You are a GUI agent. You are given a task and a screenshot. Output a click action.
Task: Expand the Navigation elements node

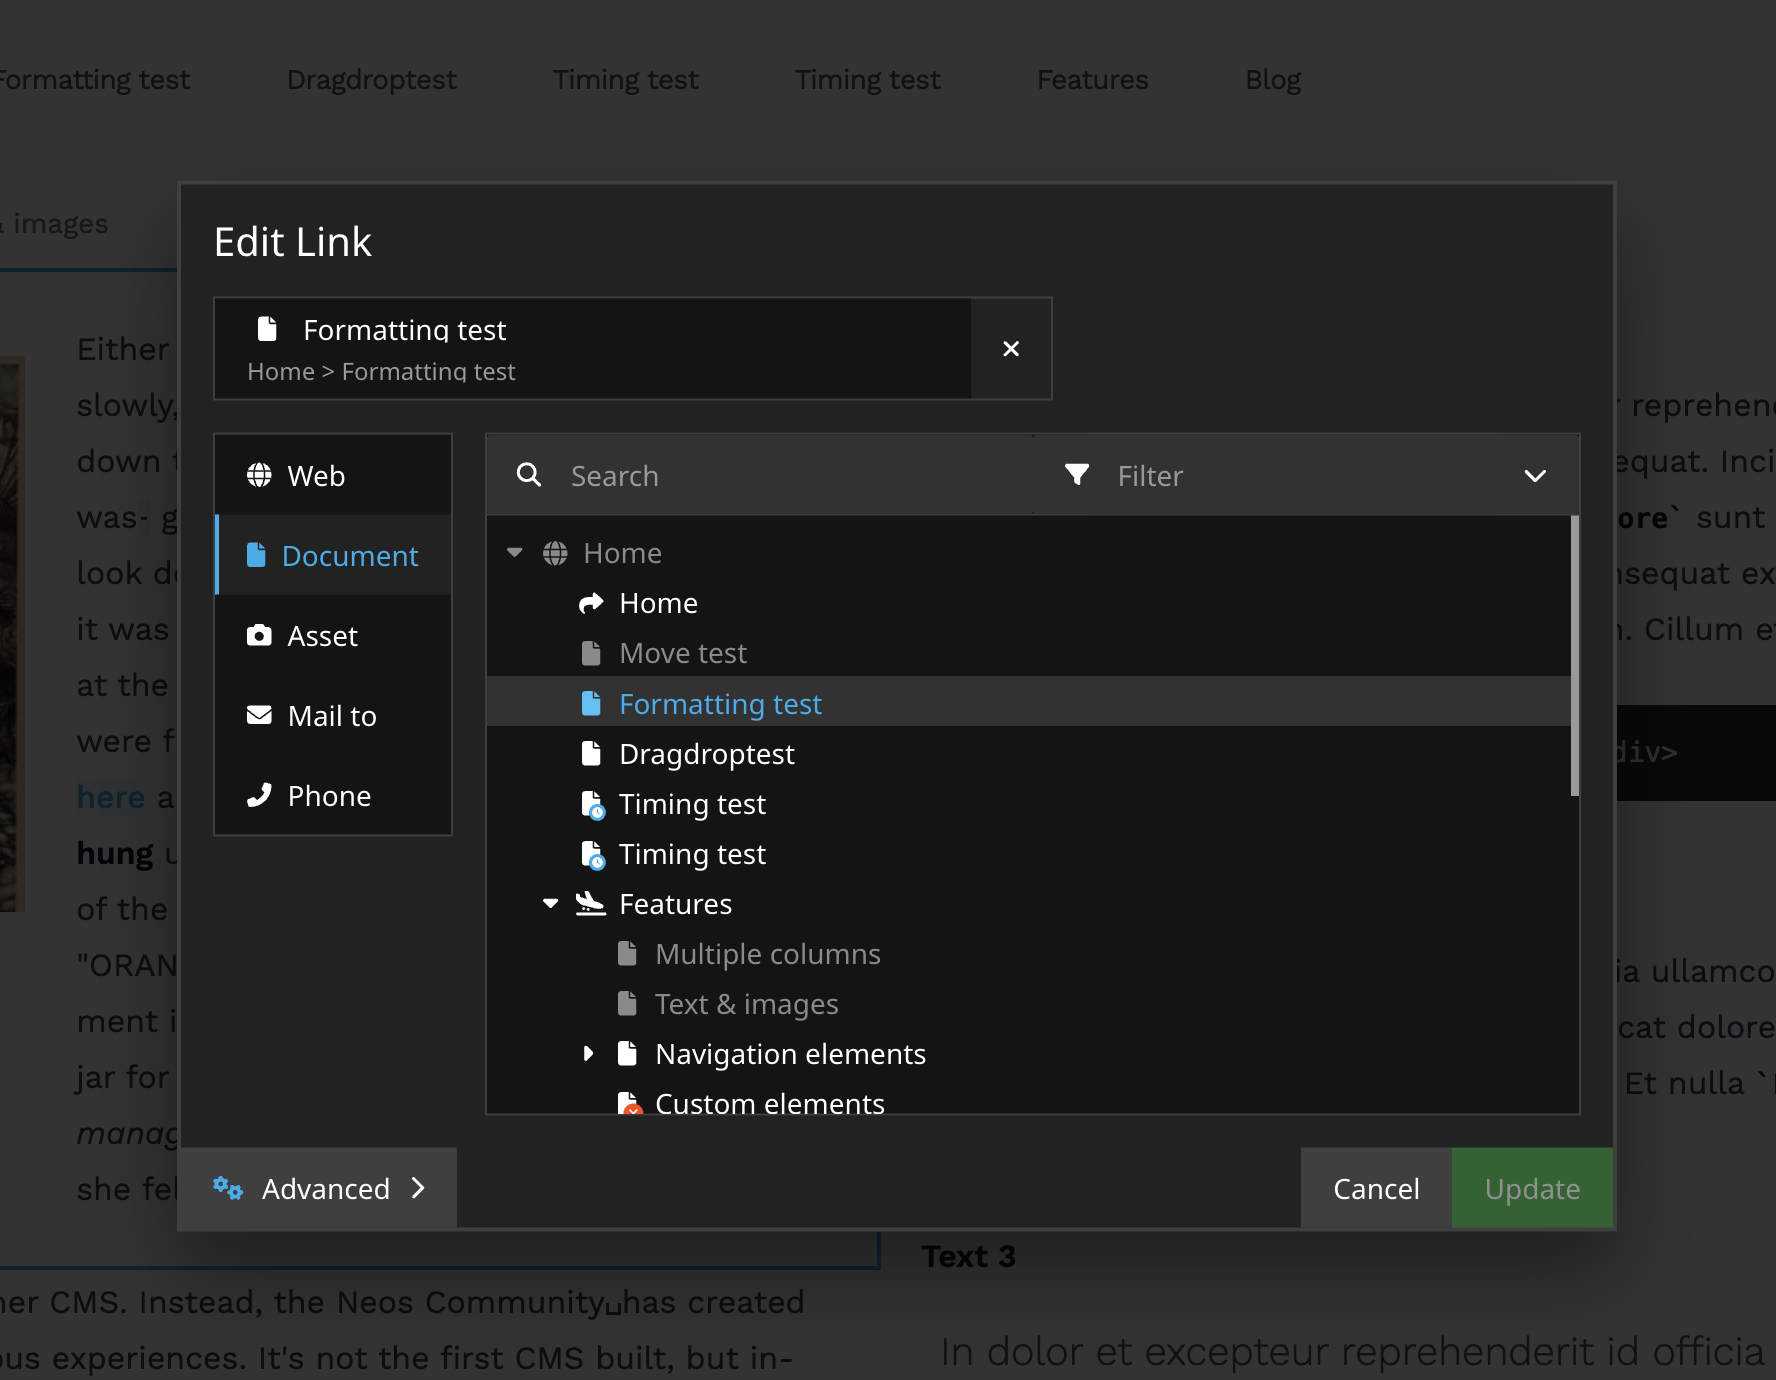tap(587, 1053)
